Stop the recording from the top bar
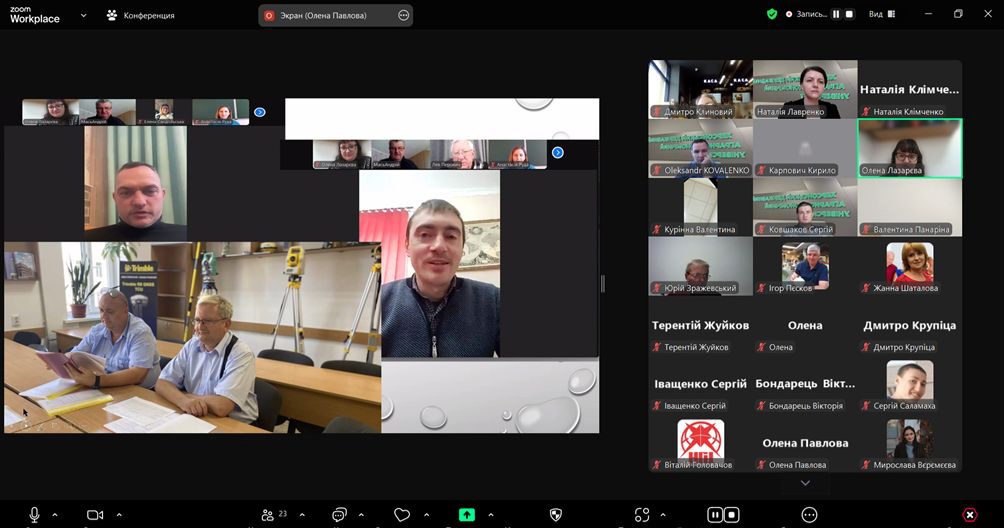This screenshot has height=528, width=1004. [850, 14]
